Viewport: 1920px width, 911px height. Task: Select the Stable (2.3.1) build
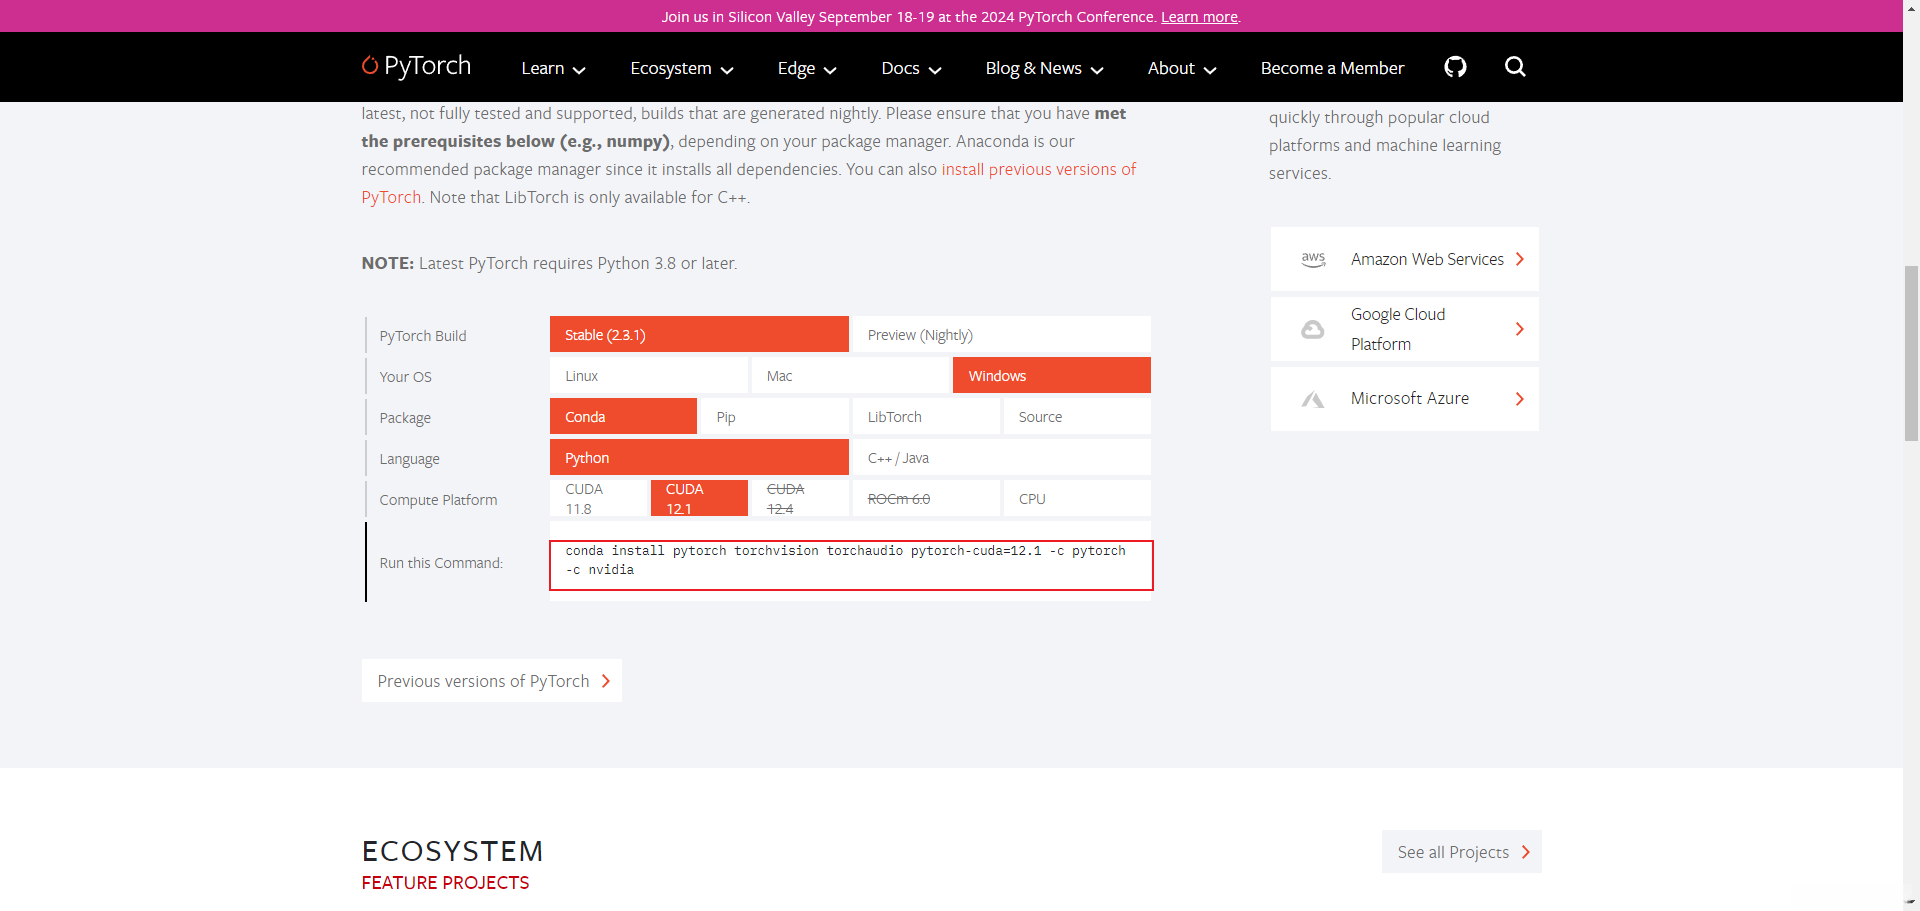[699, 335]
